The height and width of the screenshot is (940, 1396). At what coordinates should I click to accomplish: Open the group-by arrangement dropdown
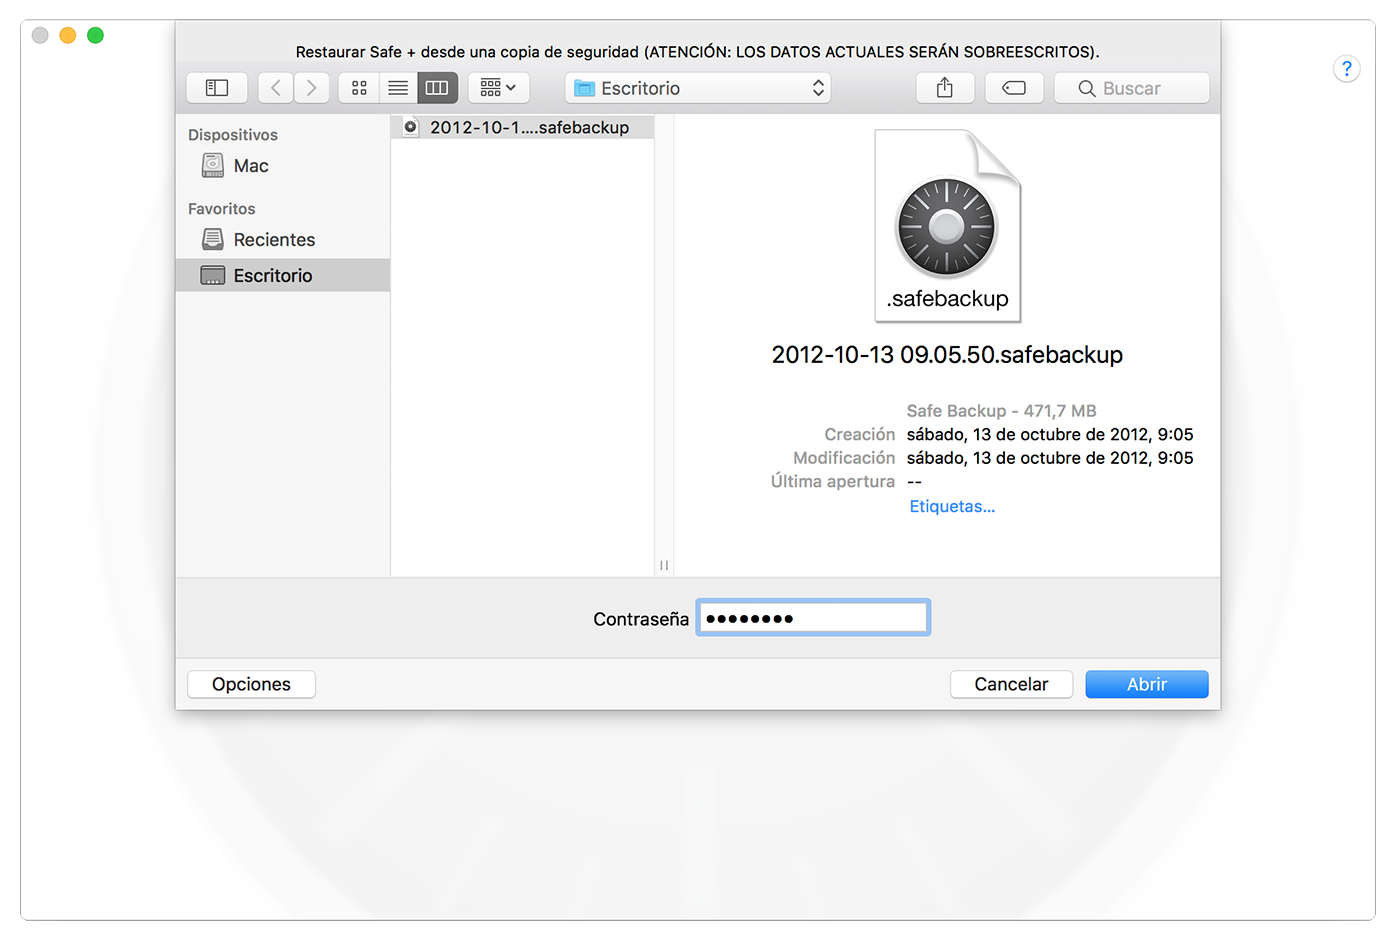pos(498,88)
